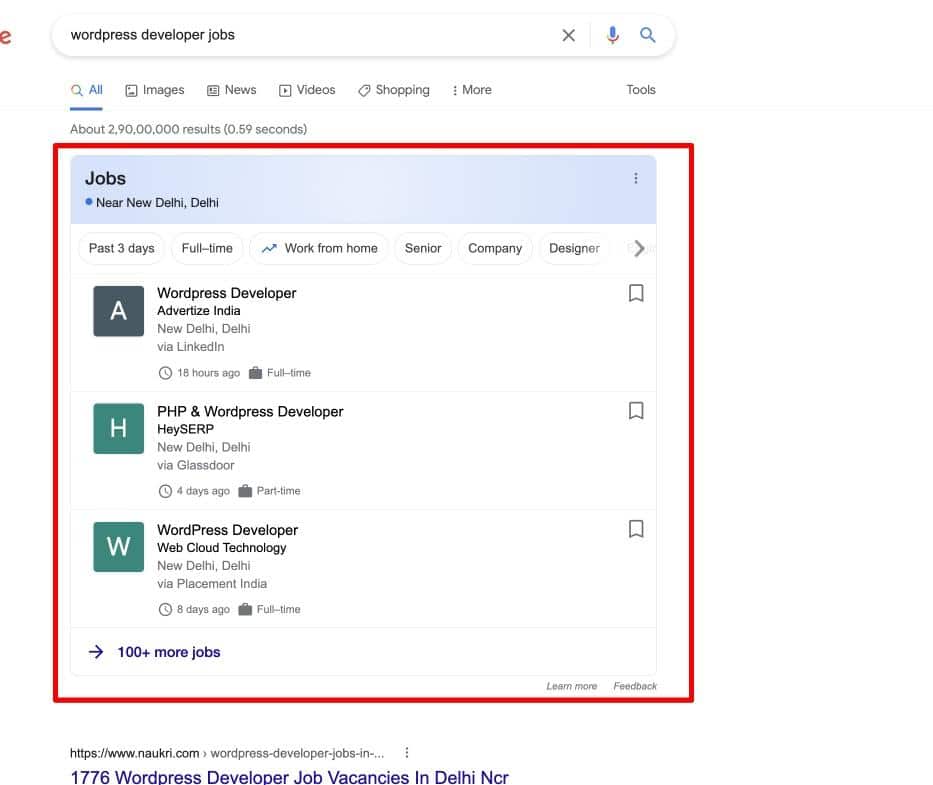Filter jobs by Work from home

pos(320,248)
